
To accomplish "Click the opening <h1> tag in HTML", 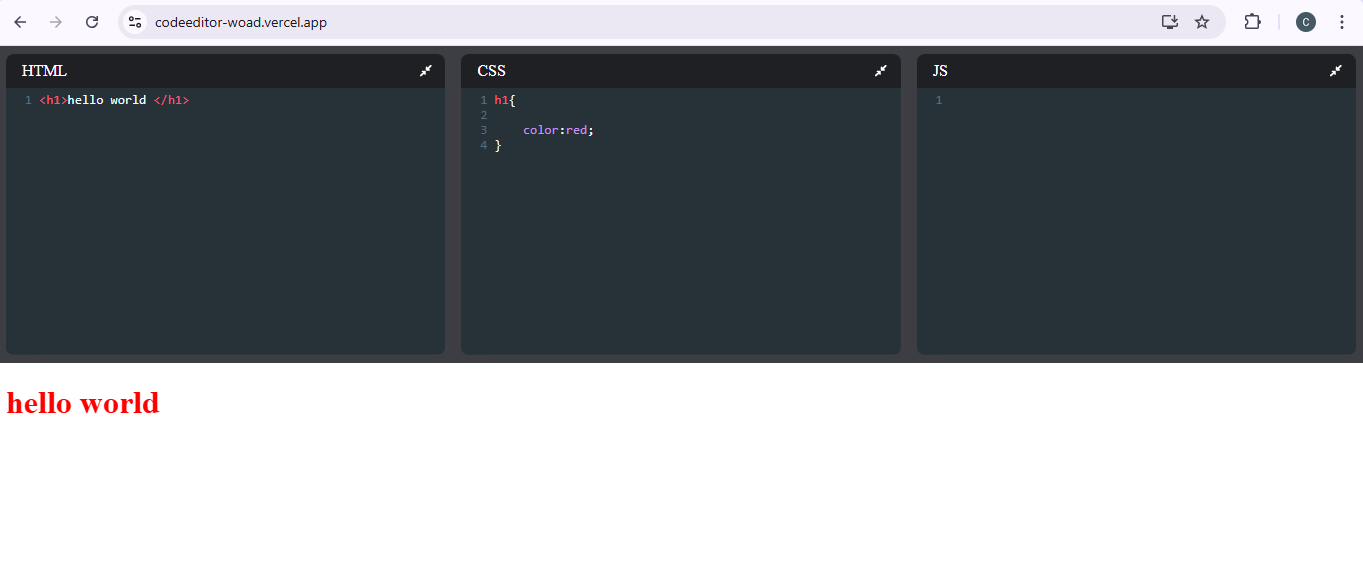I will [53, 100].
